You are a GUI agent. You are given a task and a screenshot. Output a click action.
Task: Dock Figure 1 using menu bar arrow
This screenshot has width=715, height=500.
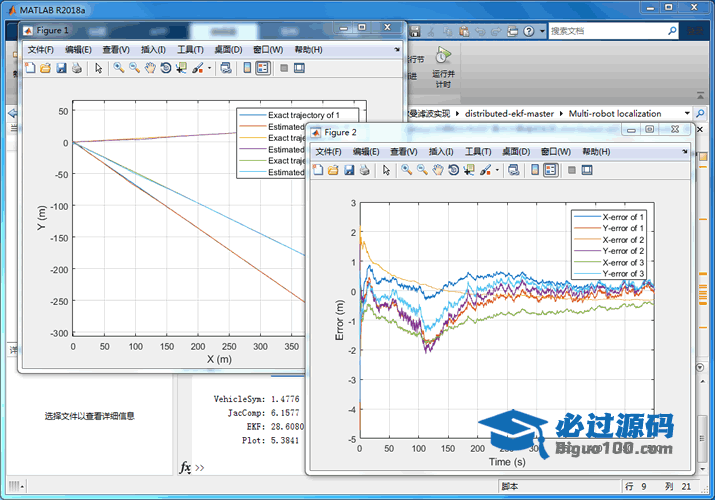pos(397,49)
